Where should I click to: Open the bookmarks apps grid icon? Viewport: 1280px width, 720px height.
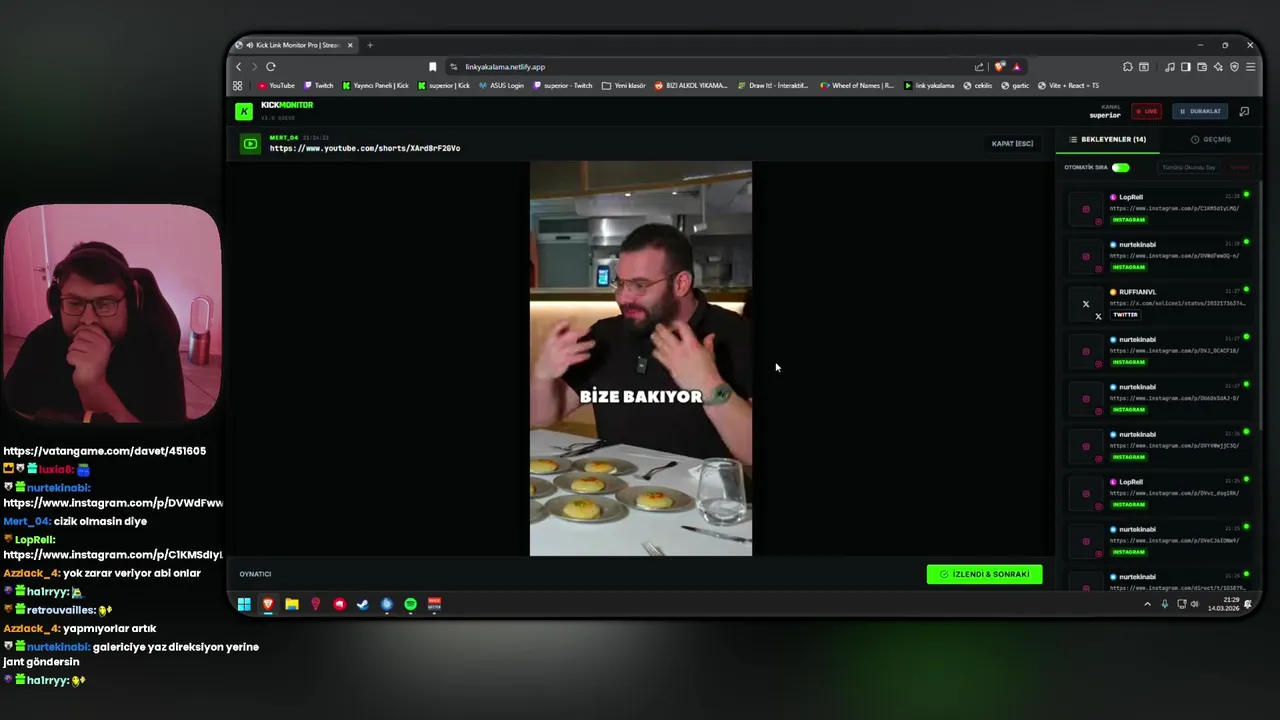[x=238, y=86]
